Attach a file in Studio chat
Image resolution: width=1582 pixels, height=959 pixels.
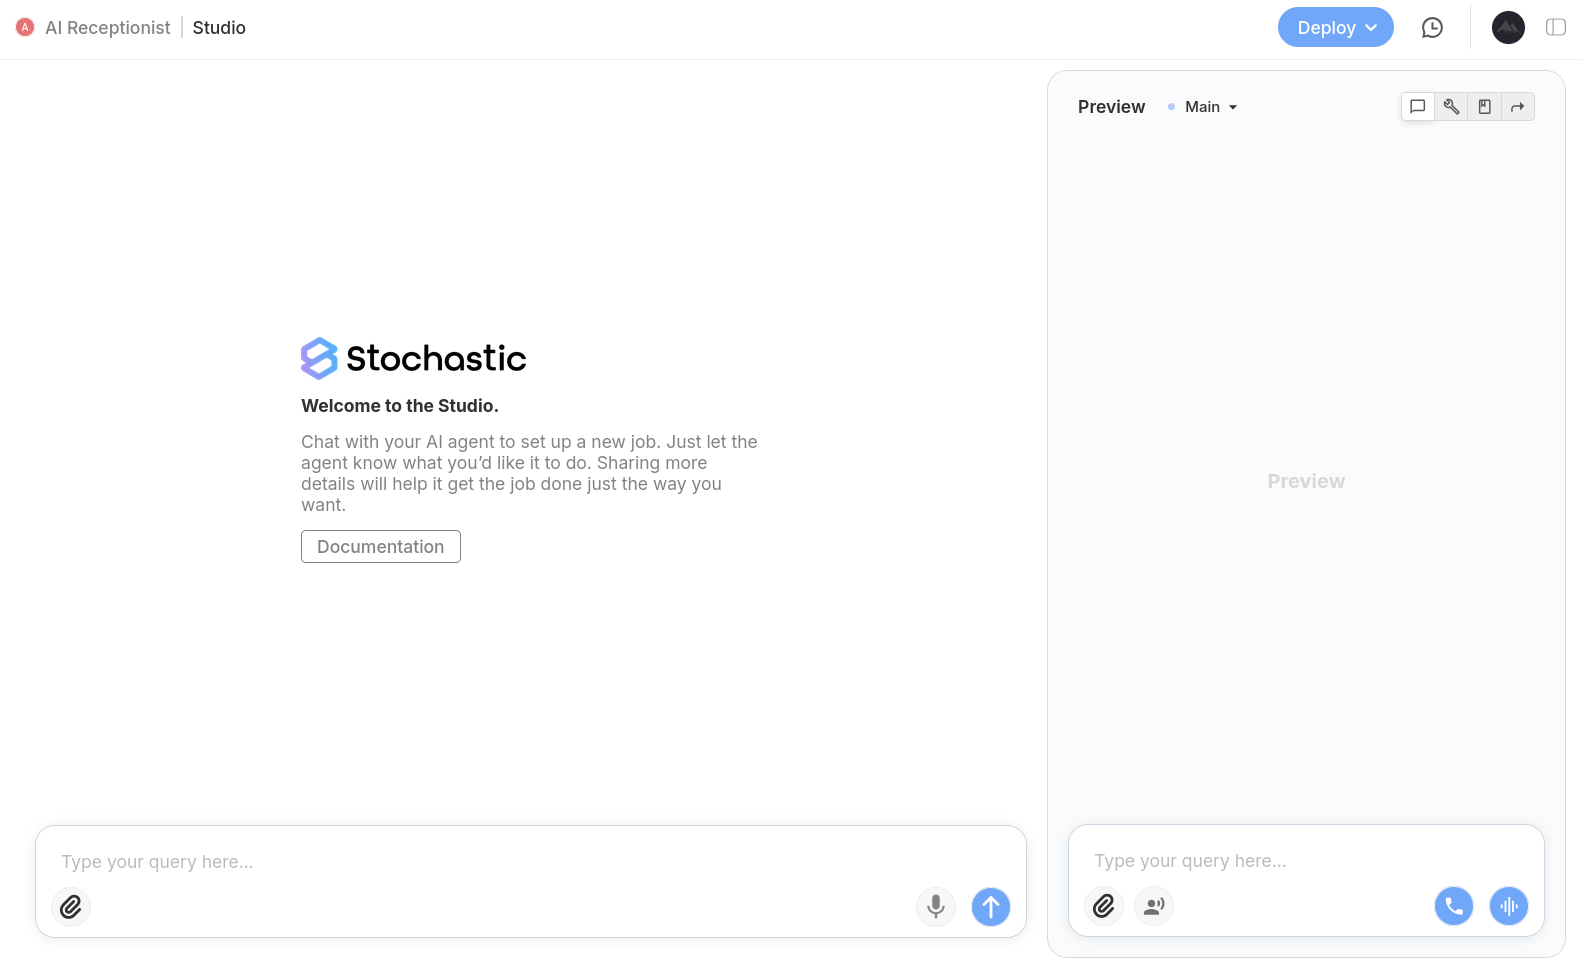click(71, 907)
